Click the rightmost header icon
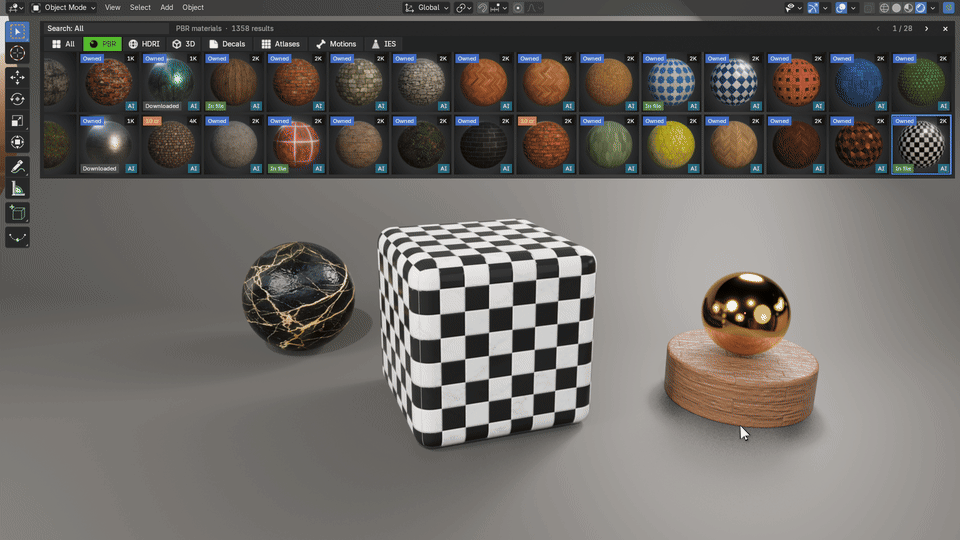This screenshot has height=540, width=960. (x=948, y=8)
